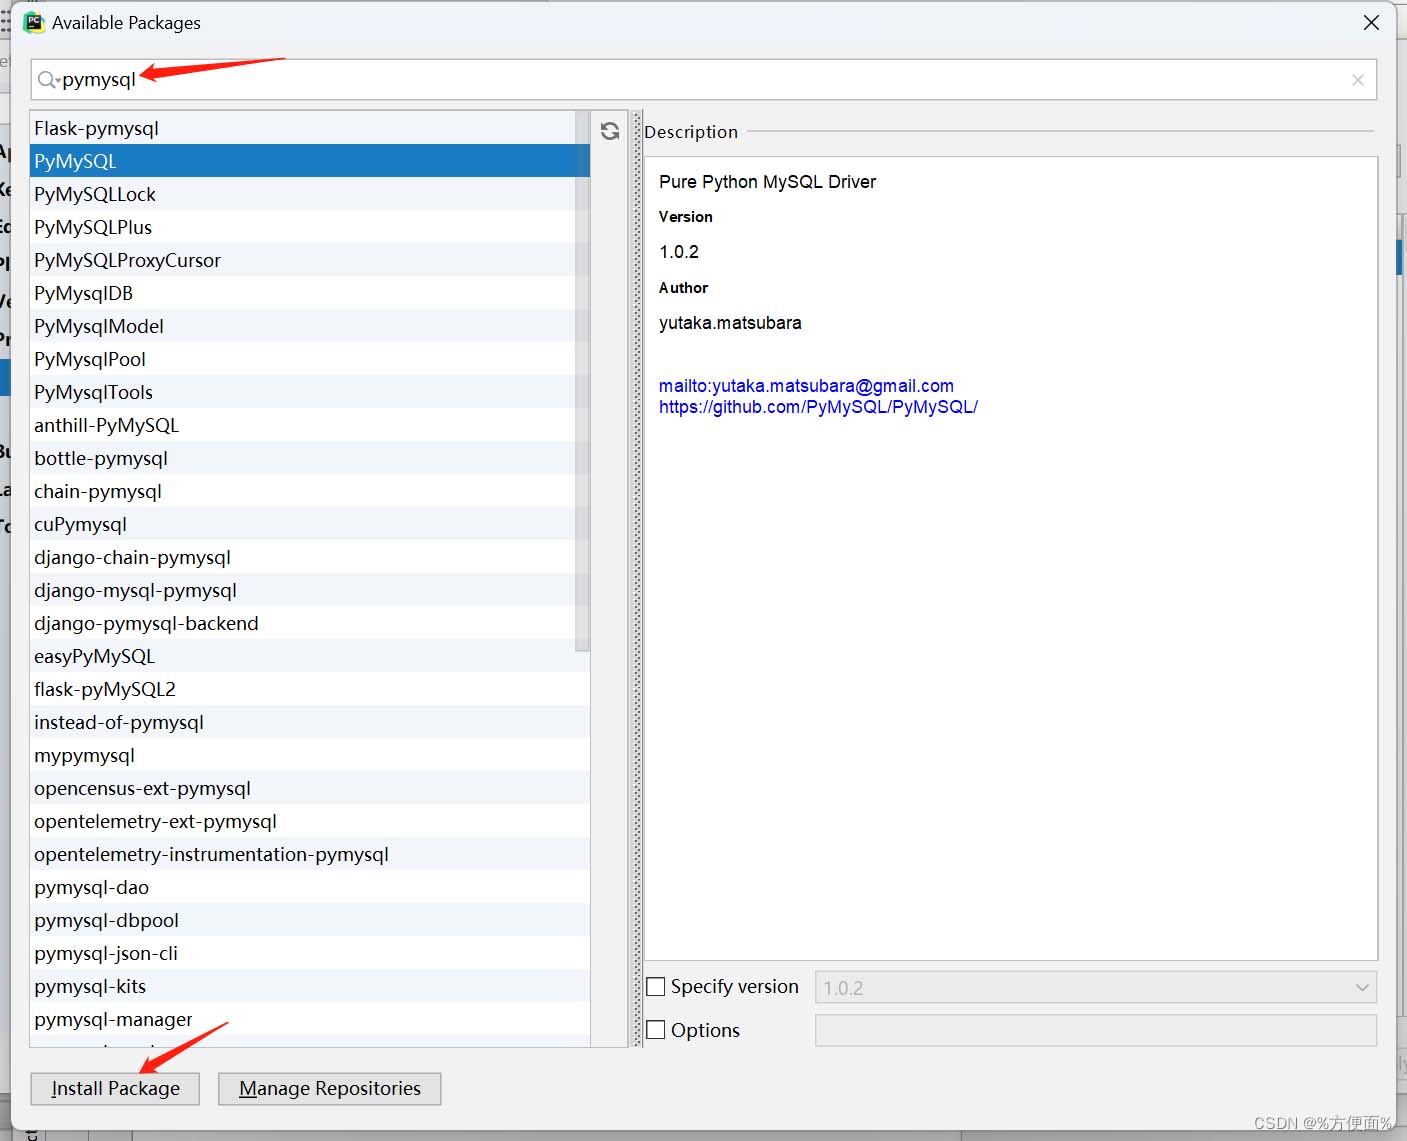
Task: Select pymysql-json-cli in the package list
Action: (310, 953)
